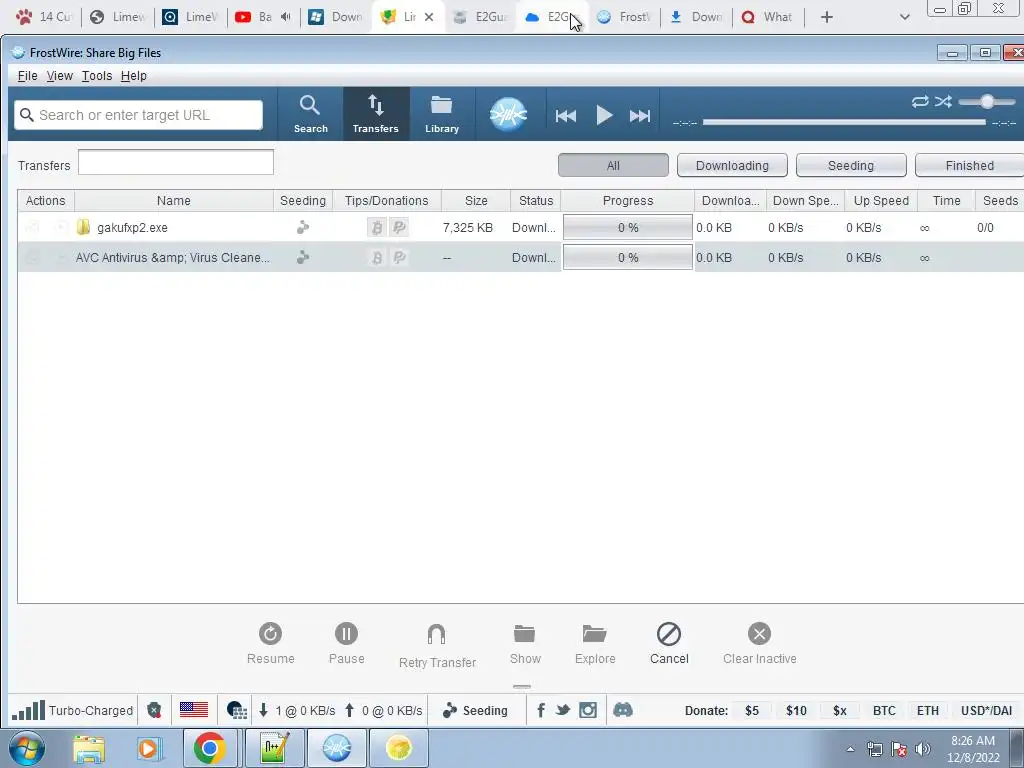This screenshot has height=768, width=1024.
Task: Donate $10 via status bar
Action: (796, 711)
